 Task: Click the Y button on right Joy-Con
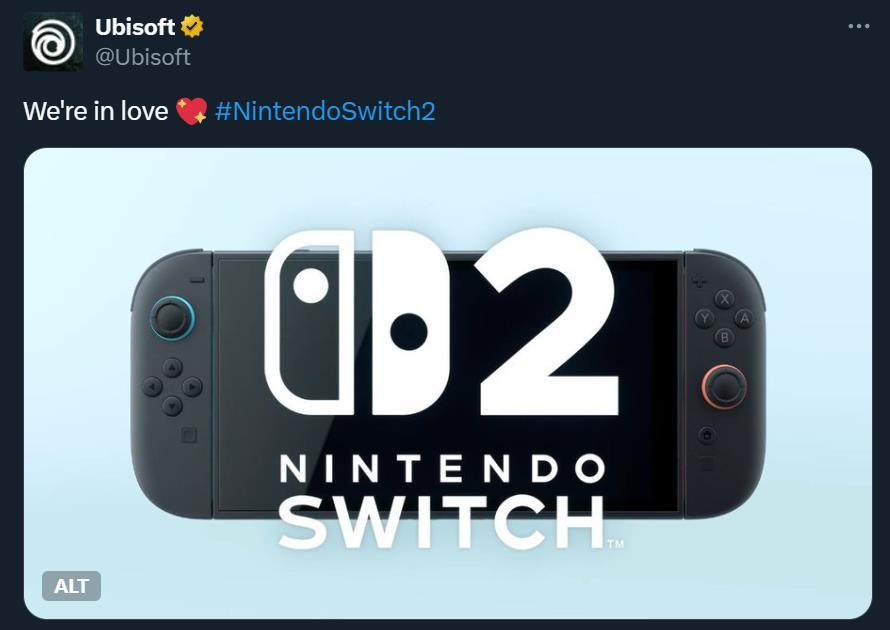click(x=704, y=318)
